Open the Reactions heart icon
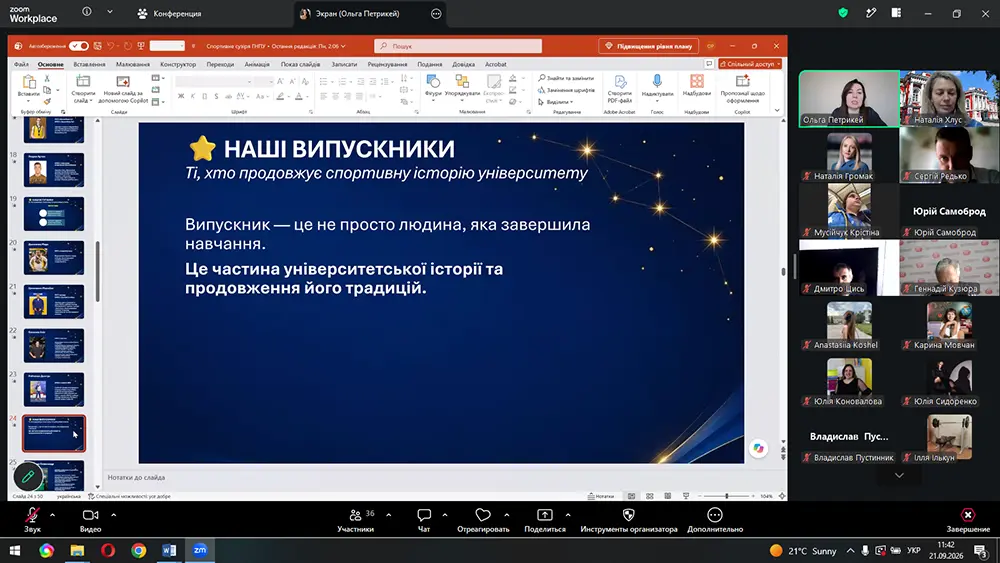 tap(483, 515)
